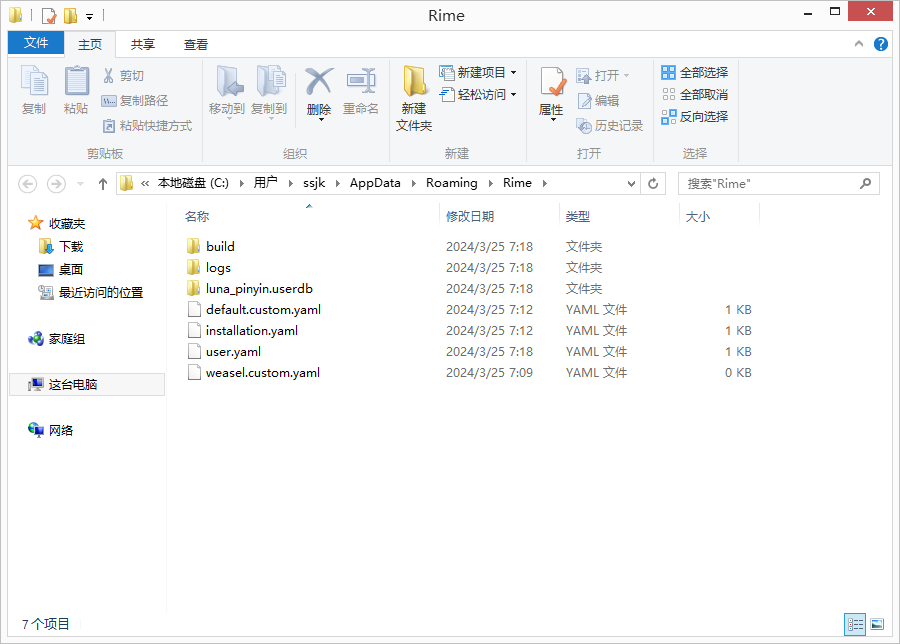Switch to large icons view in status bar

(x=877, y=624)
